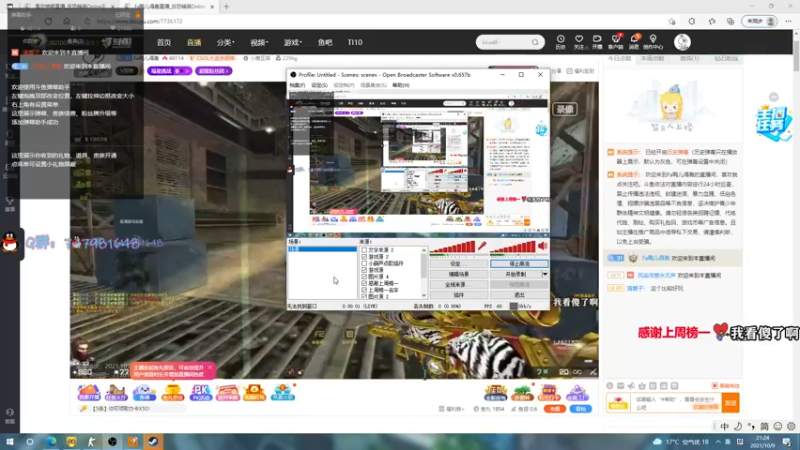Expand the recording button dropdown arrow in OBS

[545, 274]
